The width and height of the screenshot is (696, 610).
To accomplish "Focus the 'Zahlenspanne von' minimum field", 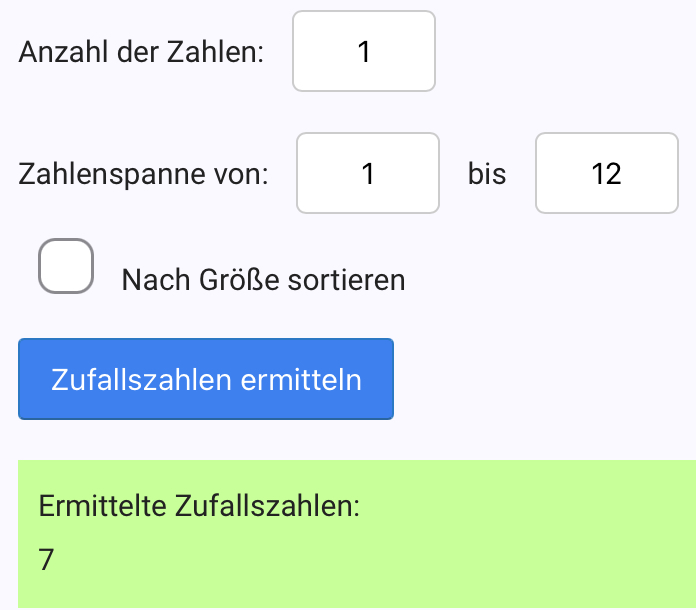I will 368,174.
